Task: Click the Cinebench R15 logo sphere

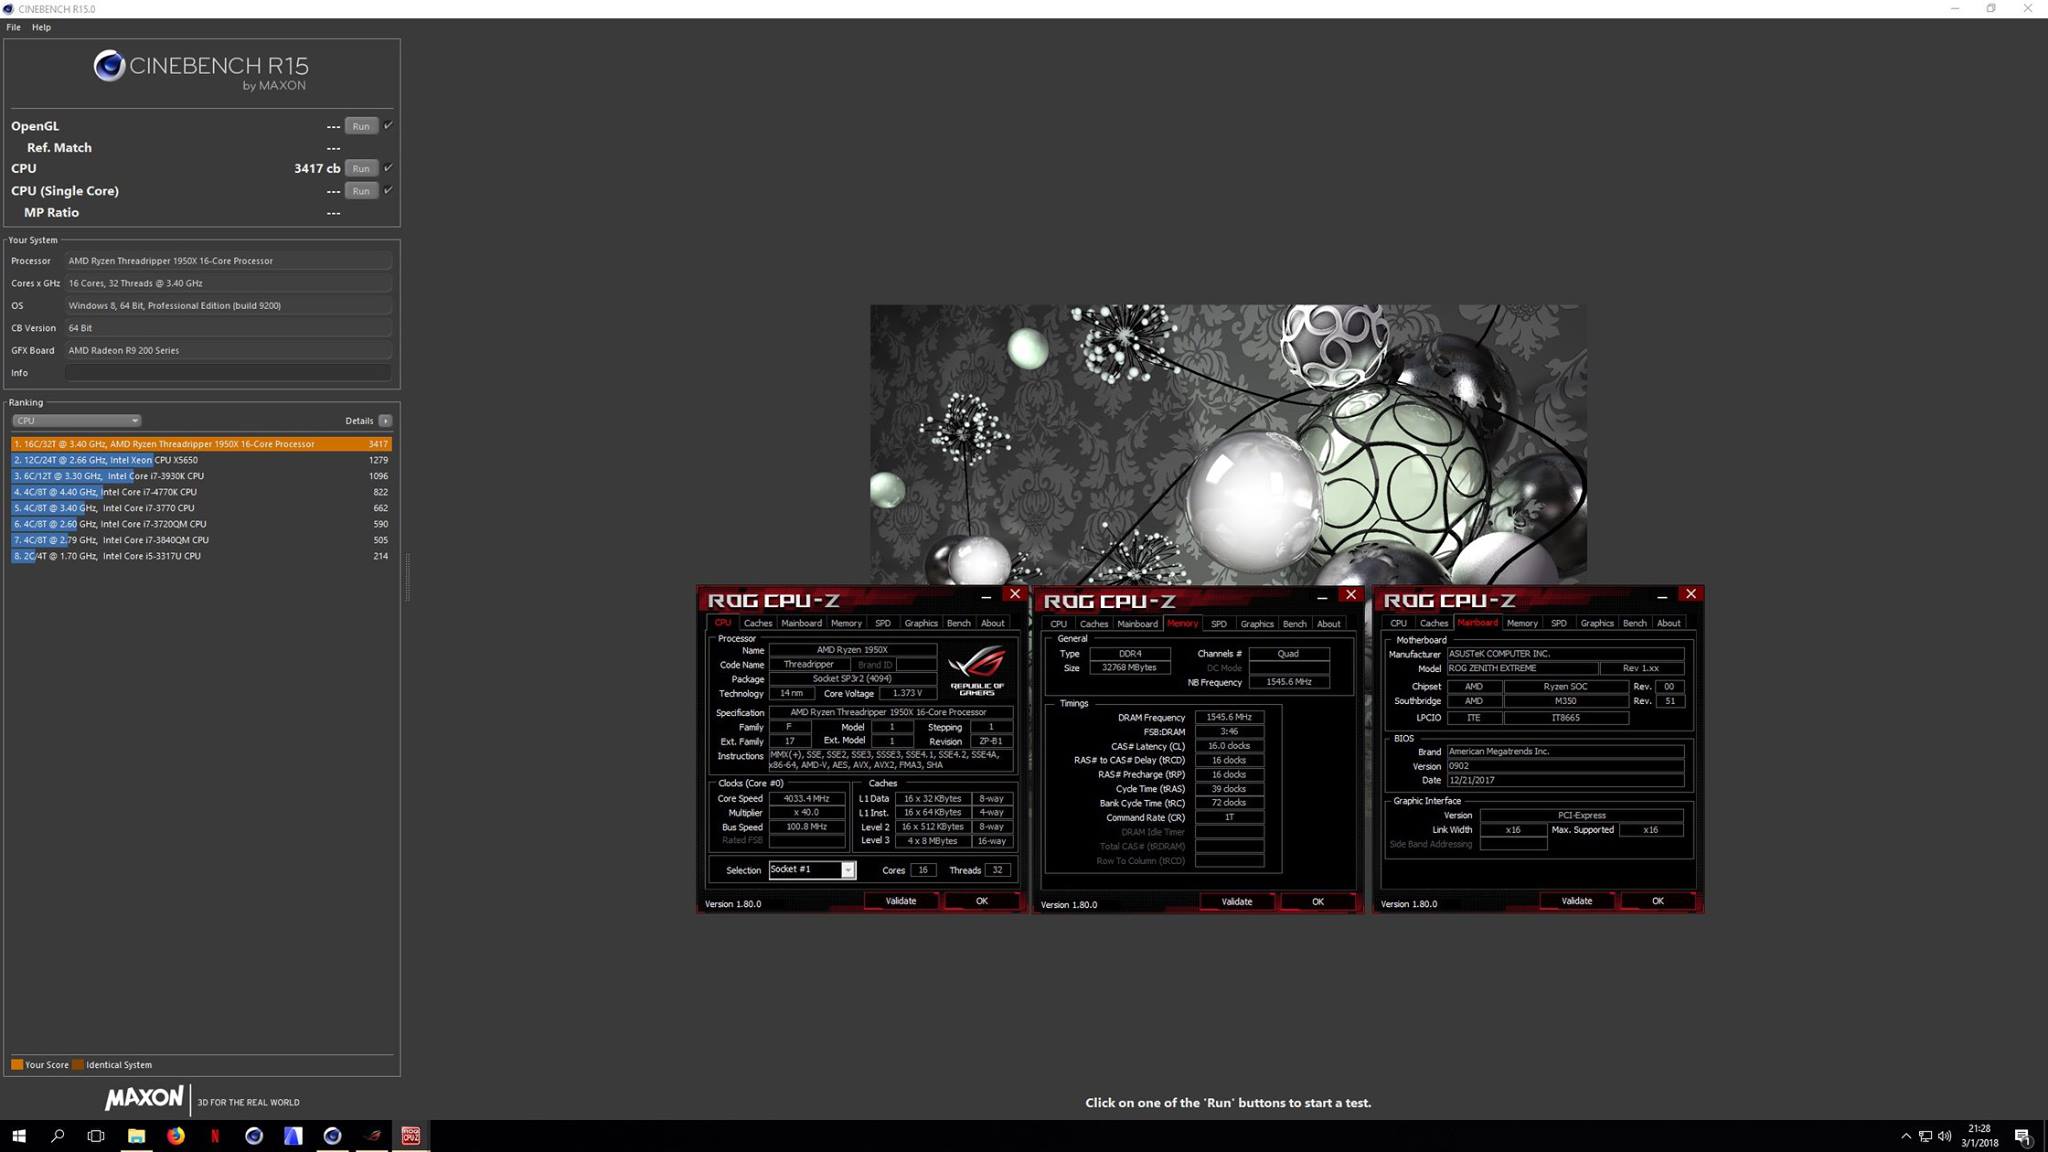Action: point(108,66)
